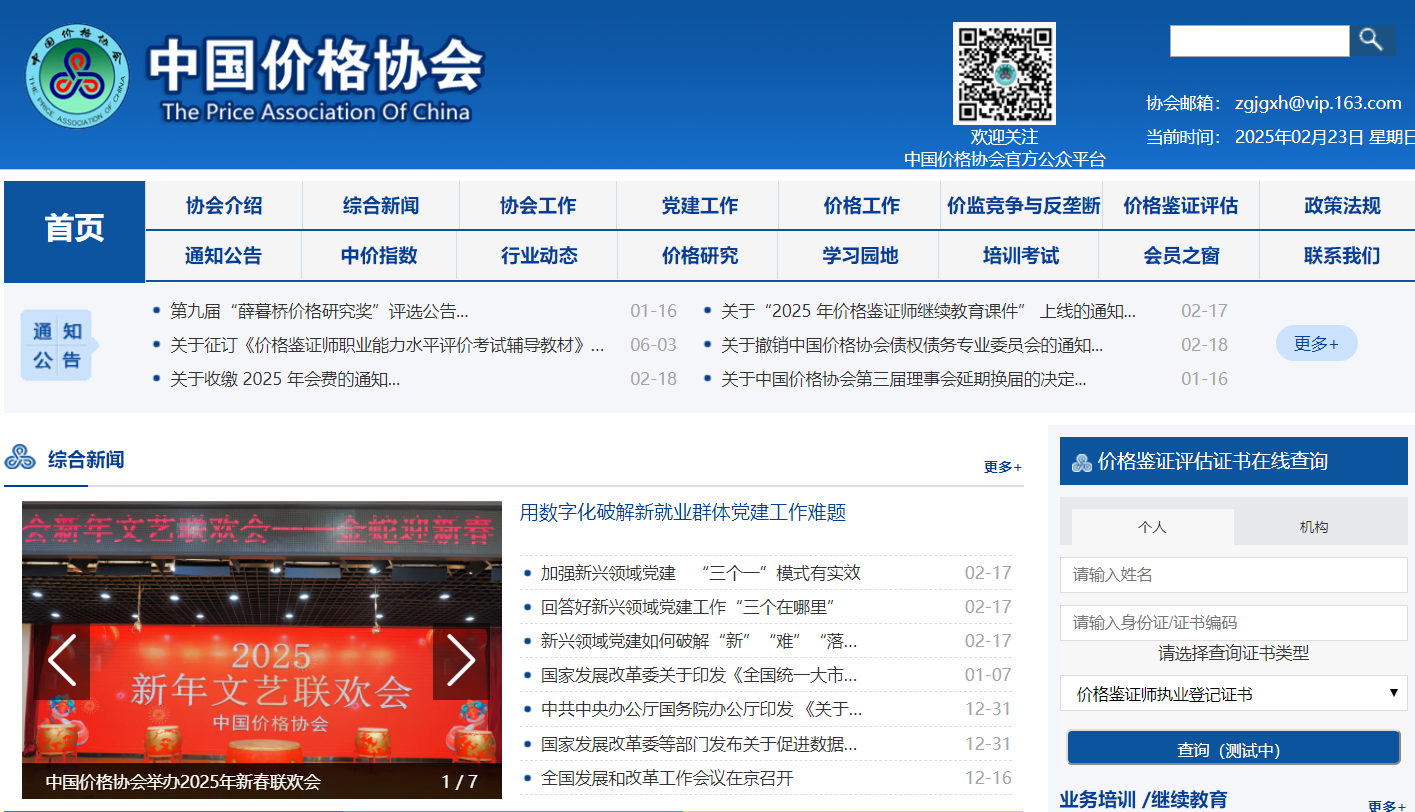Click the Price Association of China round logo

tap(78, 77)
